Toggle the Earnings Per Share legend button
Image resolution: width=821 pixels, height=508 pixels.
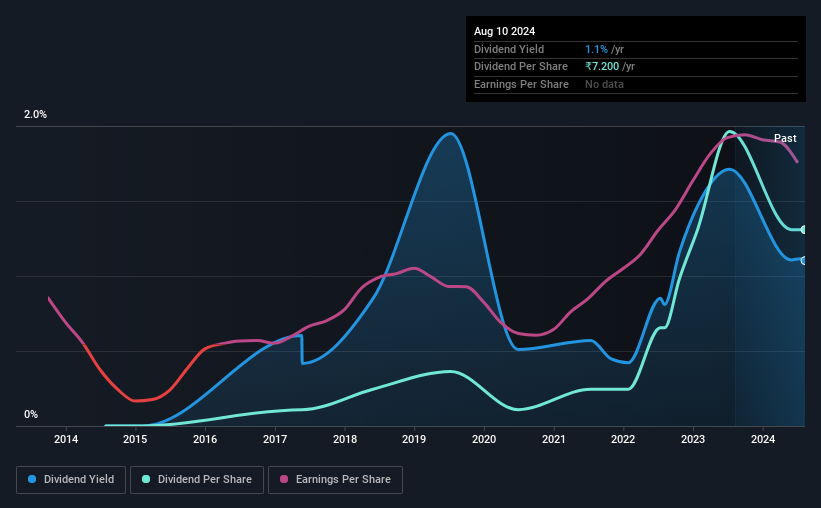[x=335, y=480]
